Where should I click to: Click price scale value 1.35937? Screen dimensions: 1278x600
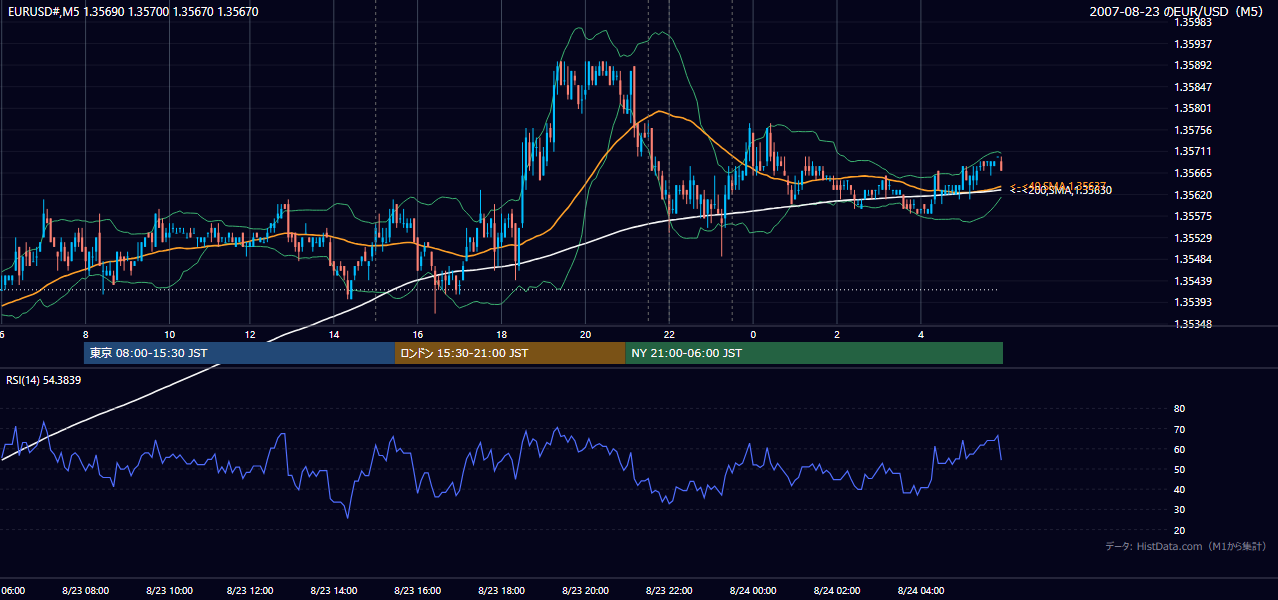[1193, 44]
